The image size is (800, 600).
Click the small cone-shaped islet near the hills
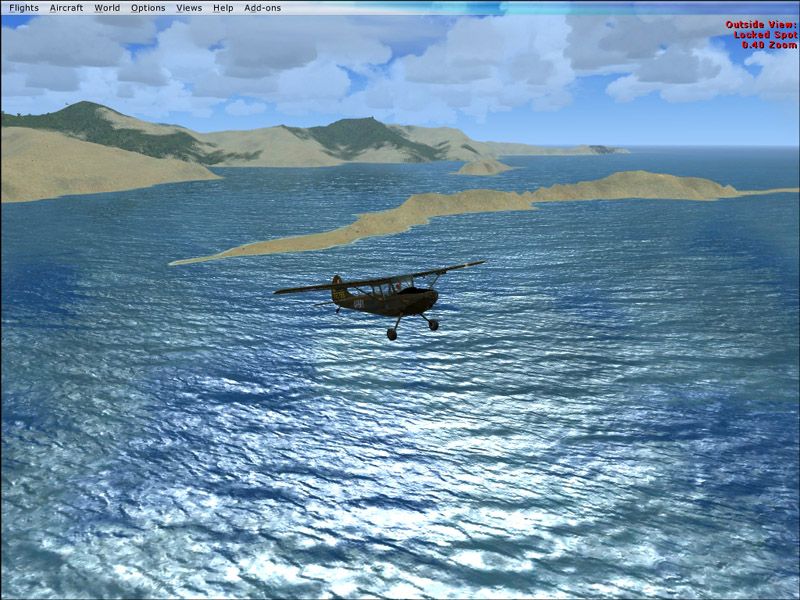(x=482, y=166)
